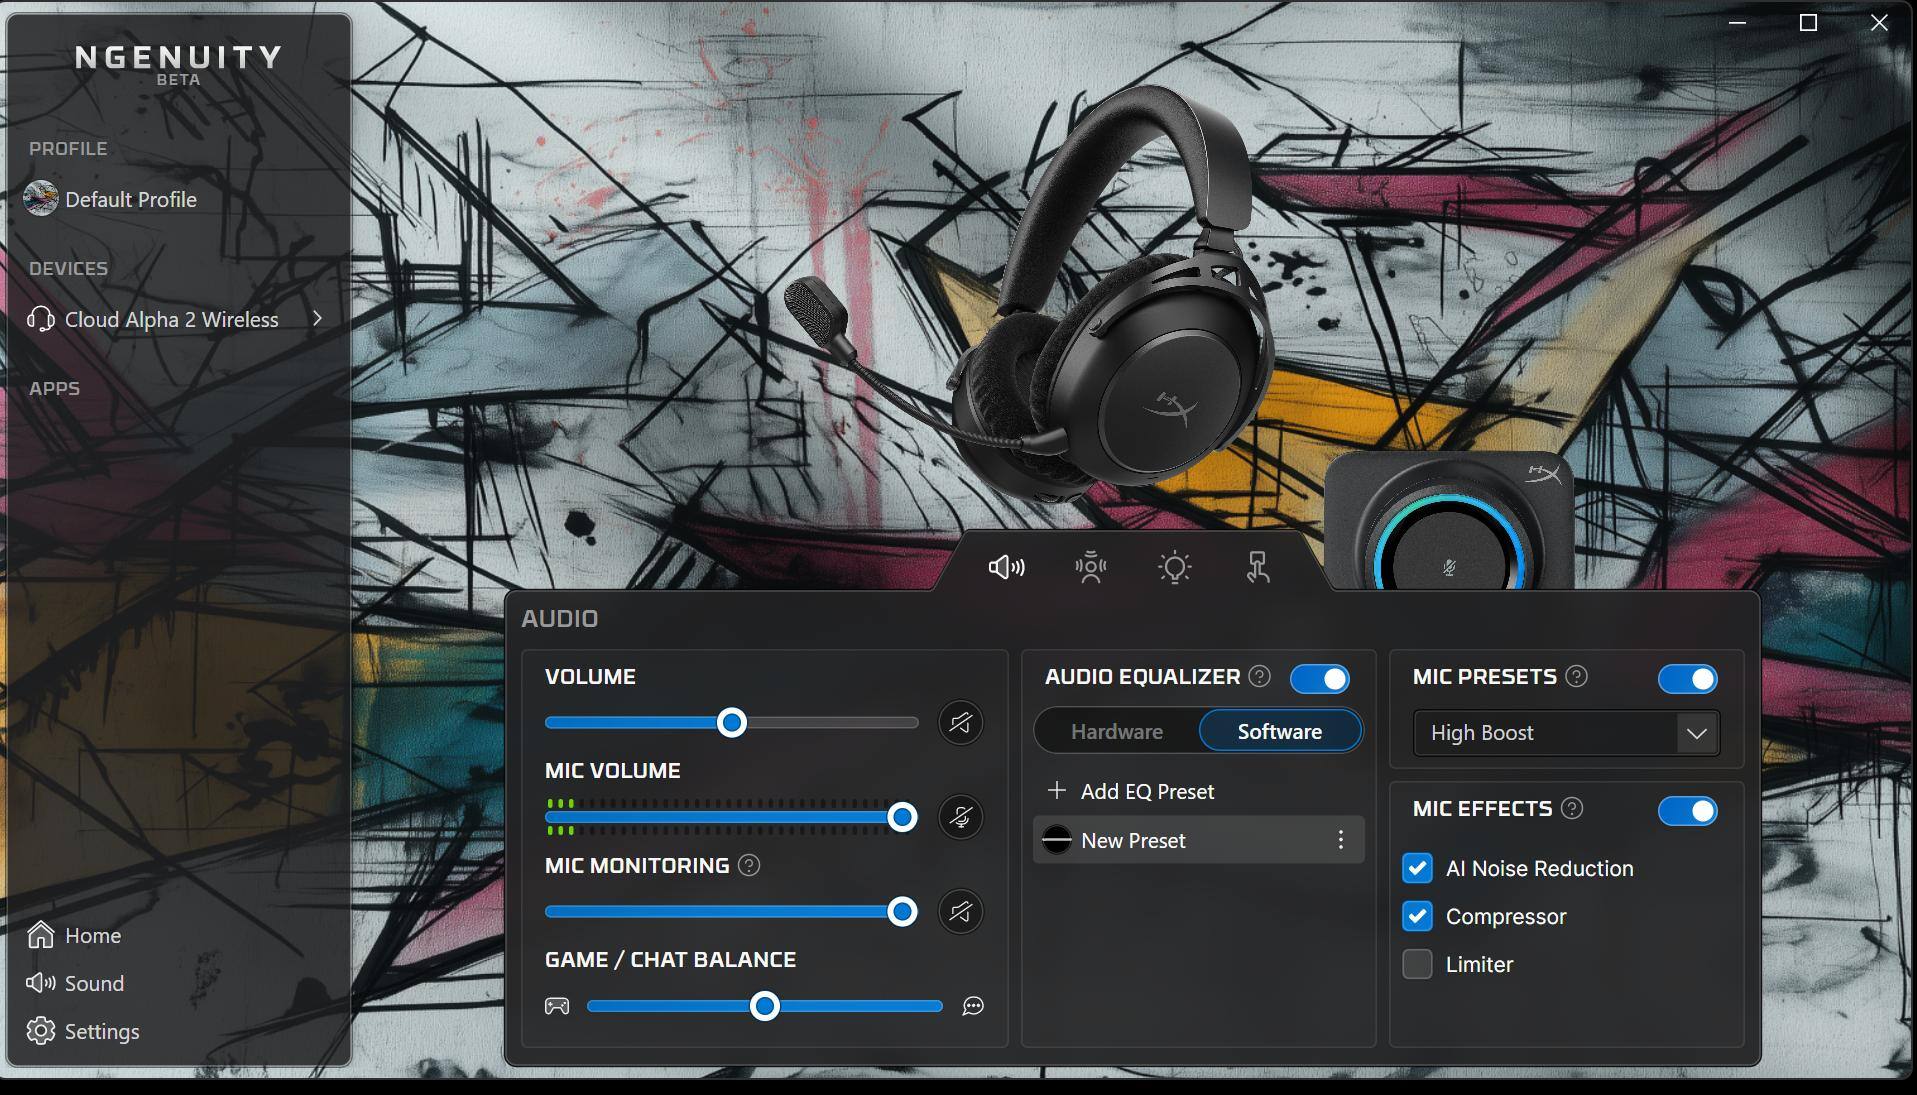The height and width of the screenshot is (1095, 1917).
Task: Click the Audio Equalizer help icon
Action: (x=1260, y=677)
